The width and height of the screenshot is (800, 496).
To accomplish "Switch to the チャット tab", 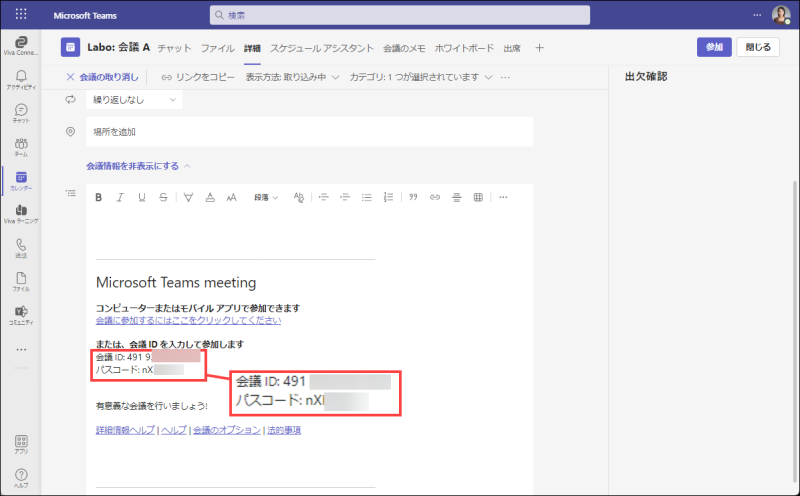I will 174,48.
